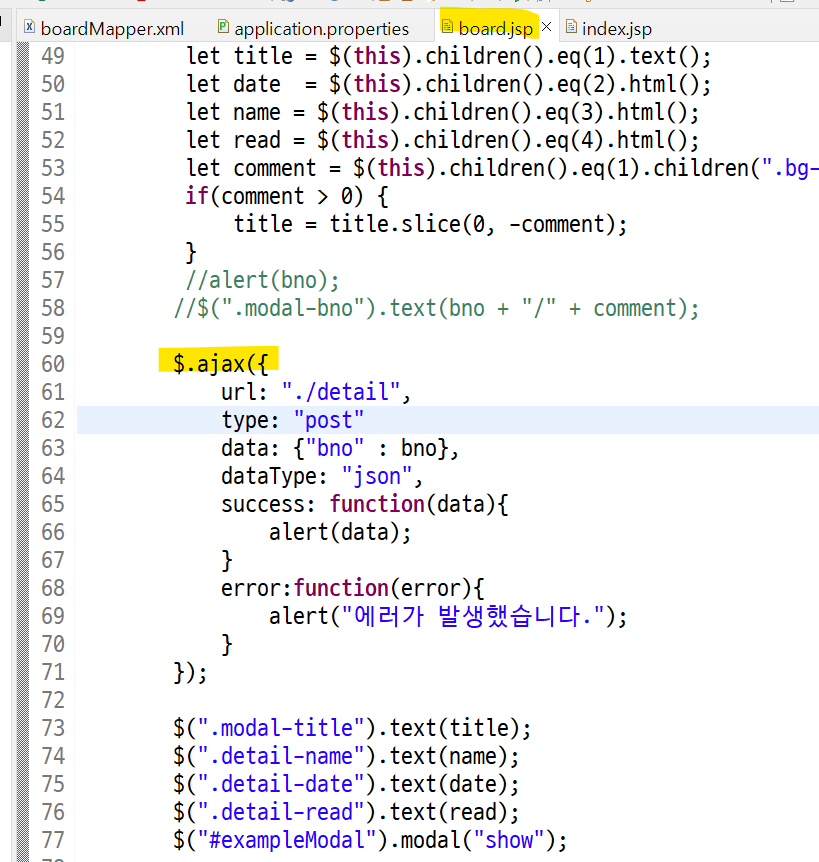Click the index.jsp file icon
This screenshot has height=862, width=819.
(572, 26)
